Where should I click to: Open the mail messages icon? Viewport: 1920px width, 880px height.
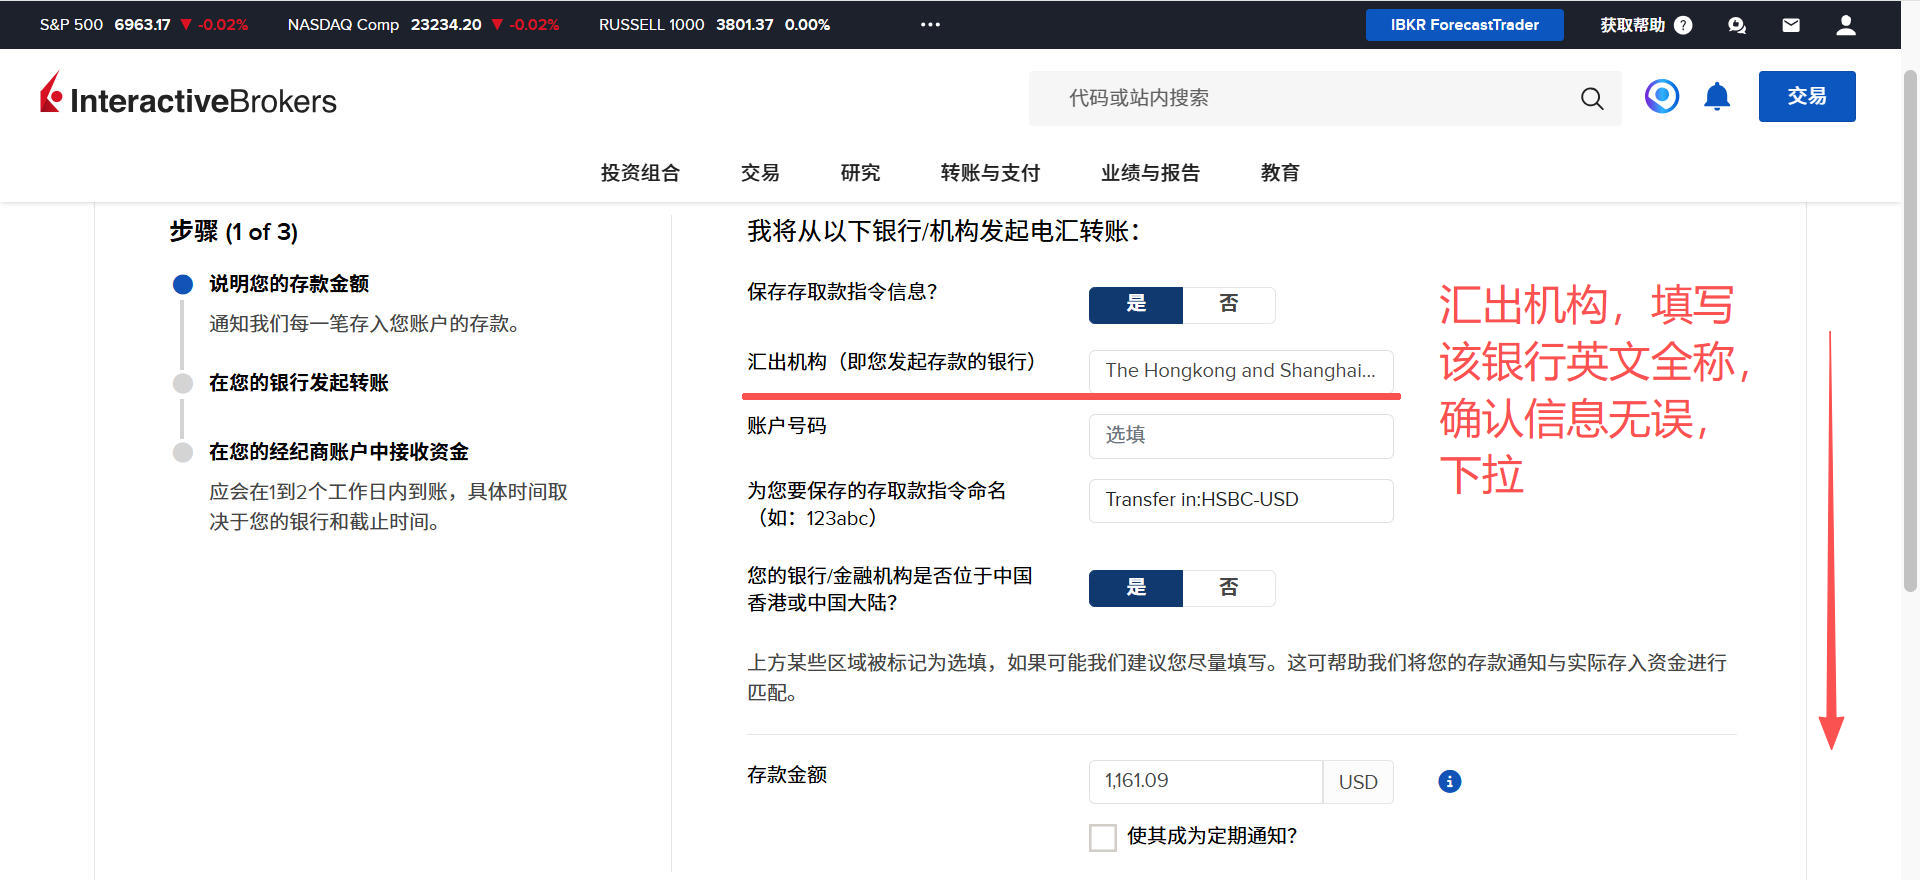[x=1791, y=25]
